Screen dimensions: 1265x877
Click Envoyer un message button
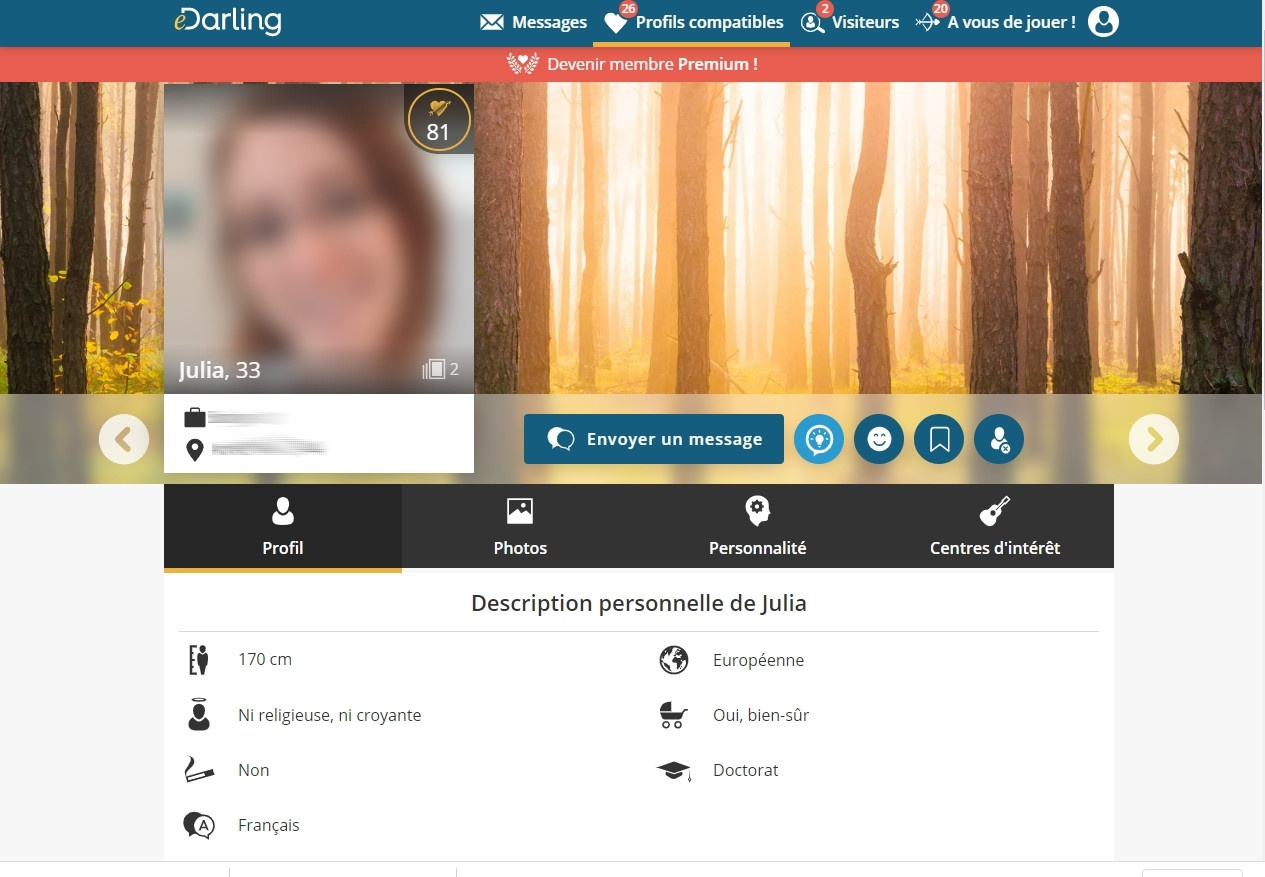point(654,439)
